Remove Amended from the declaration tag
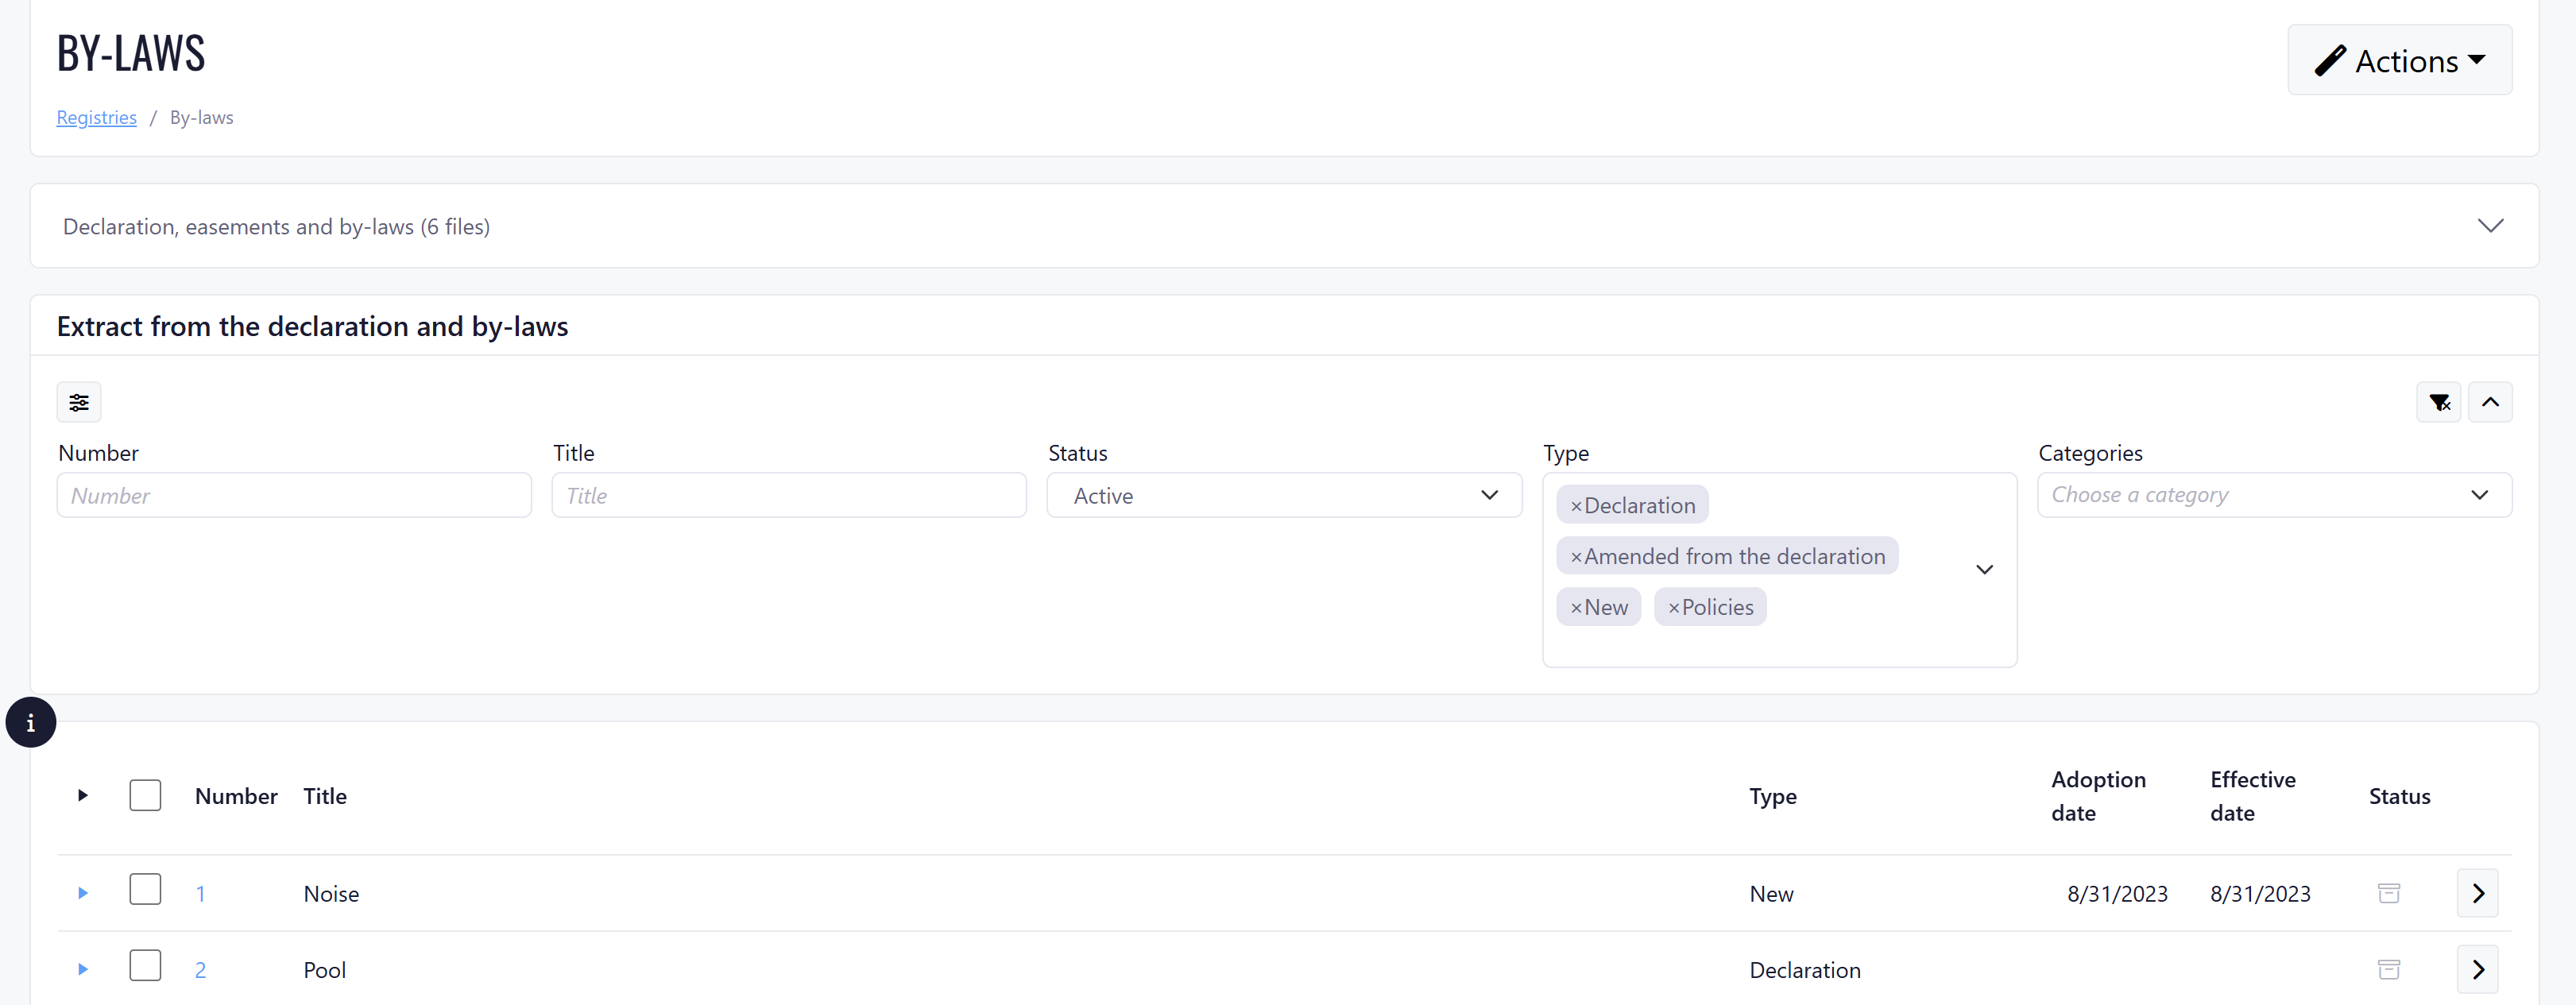Viewport: 2576px width, 1005px height. point(1576,557)
